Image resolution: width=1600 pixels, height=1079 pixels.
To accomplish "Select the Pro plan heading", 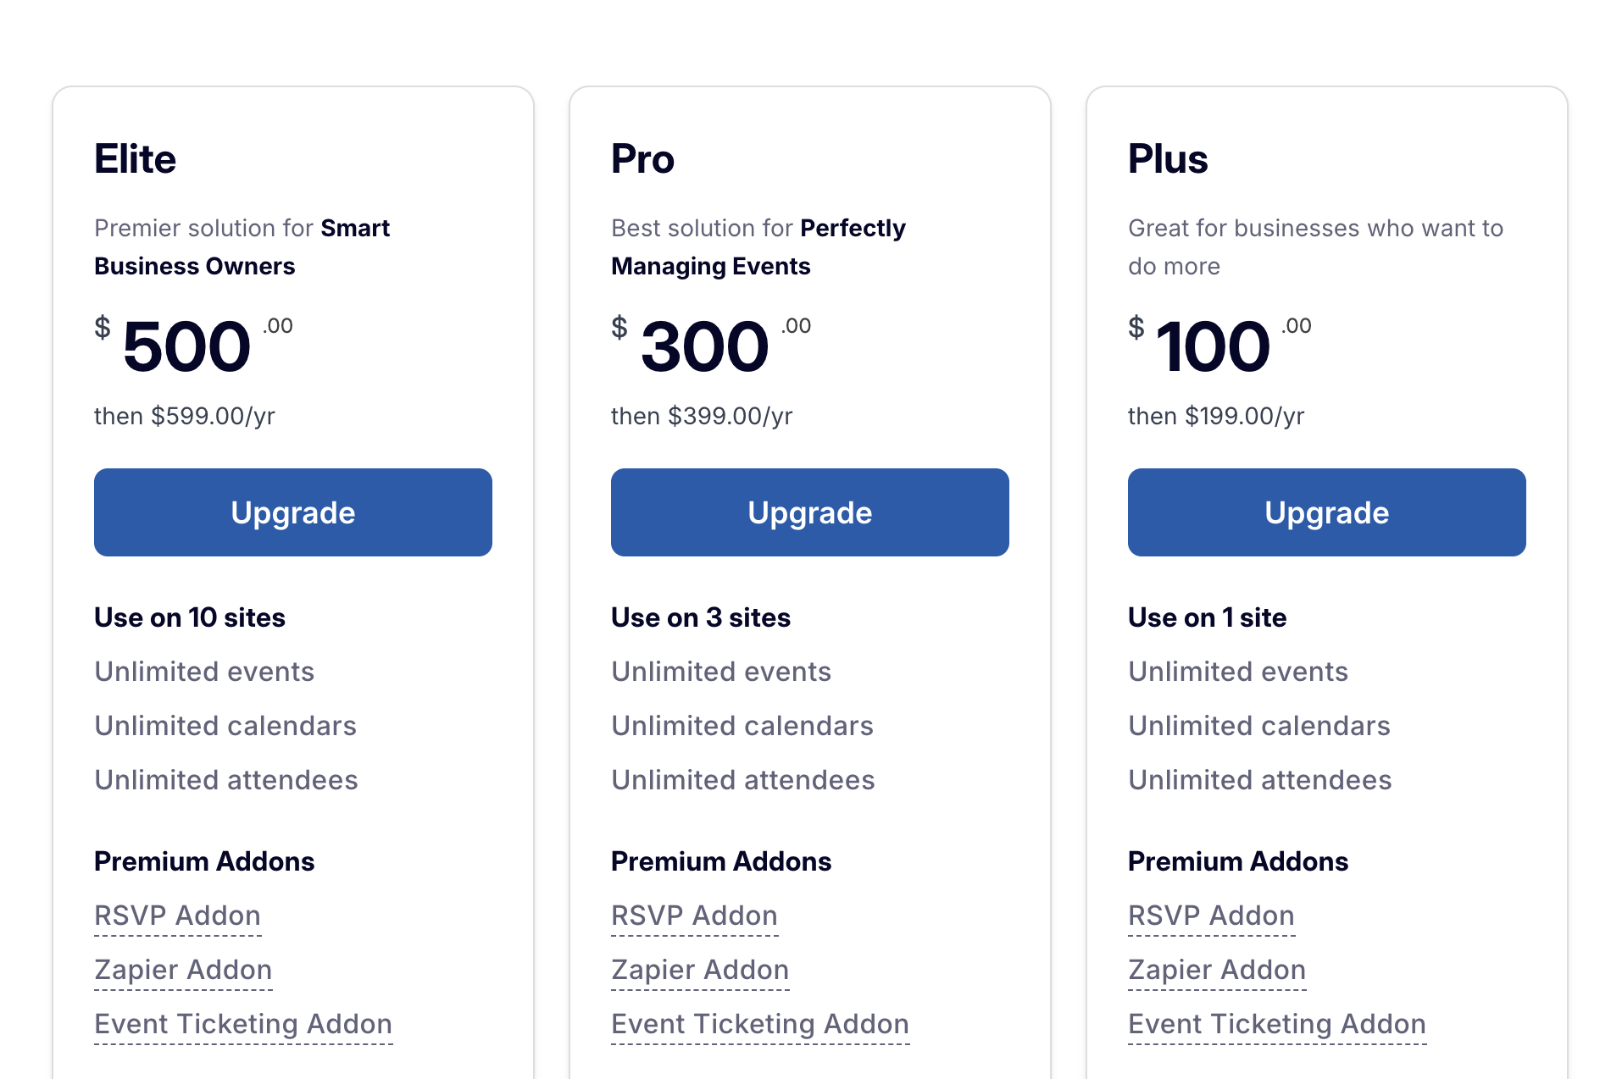I will tap(642, 158).
